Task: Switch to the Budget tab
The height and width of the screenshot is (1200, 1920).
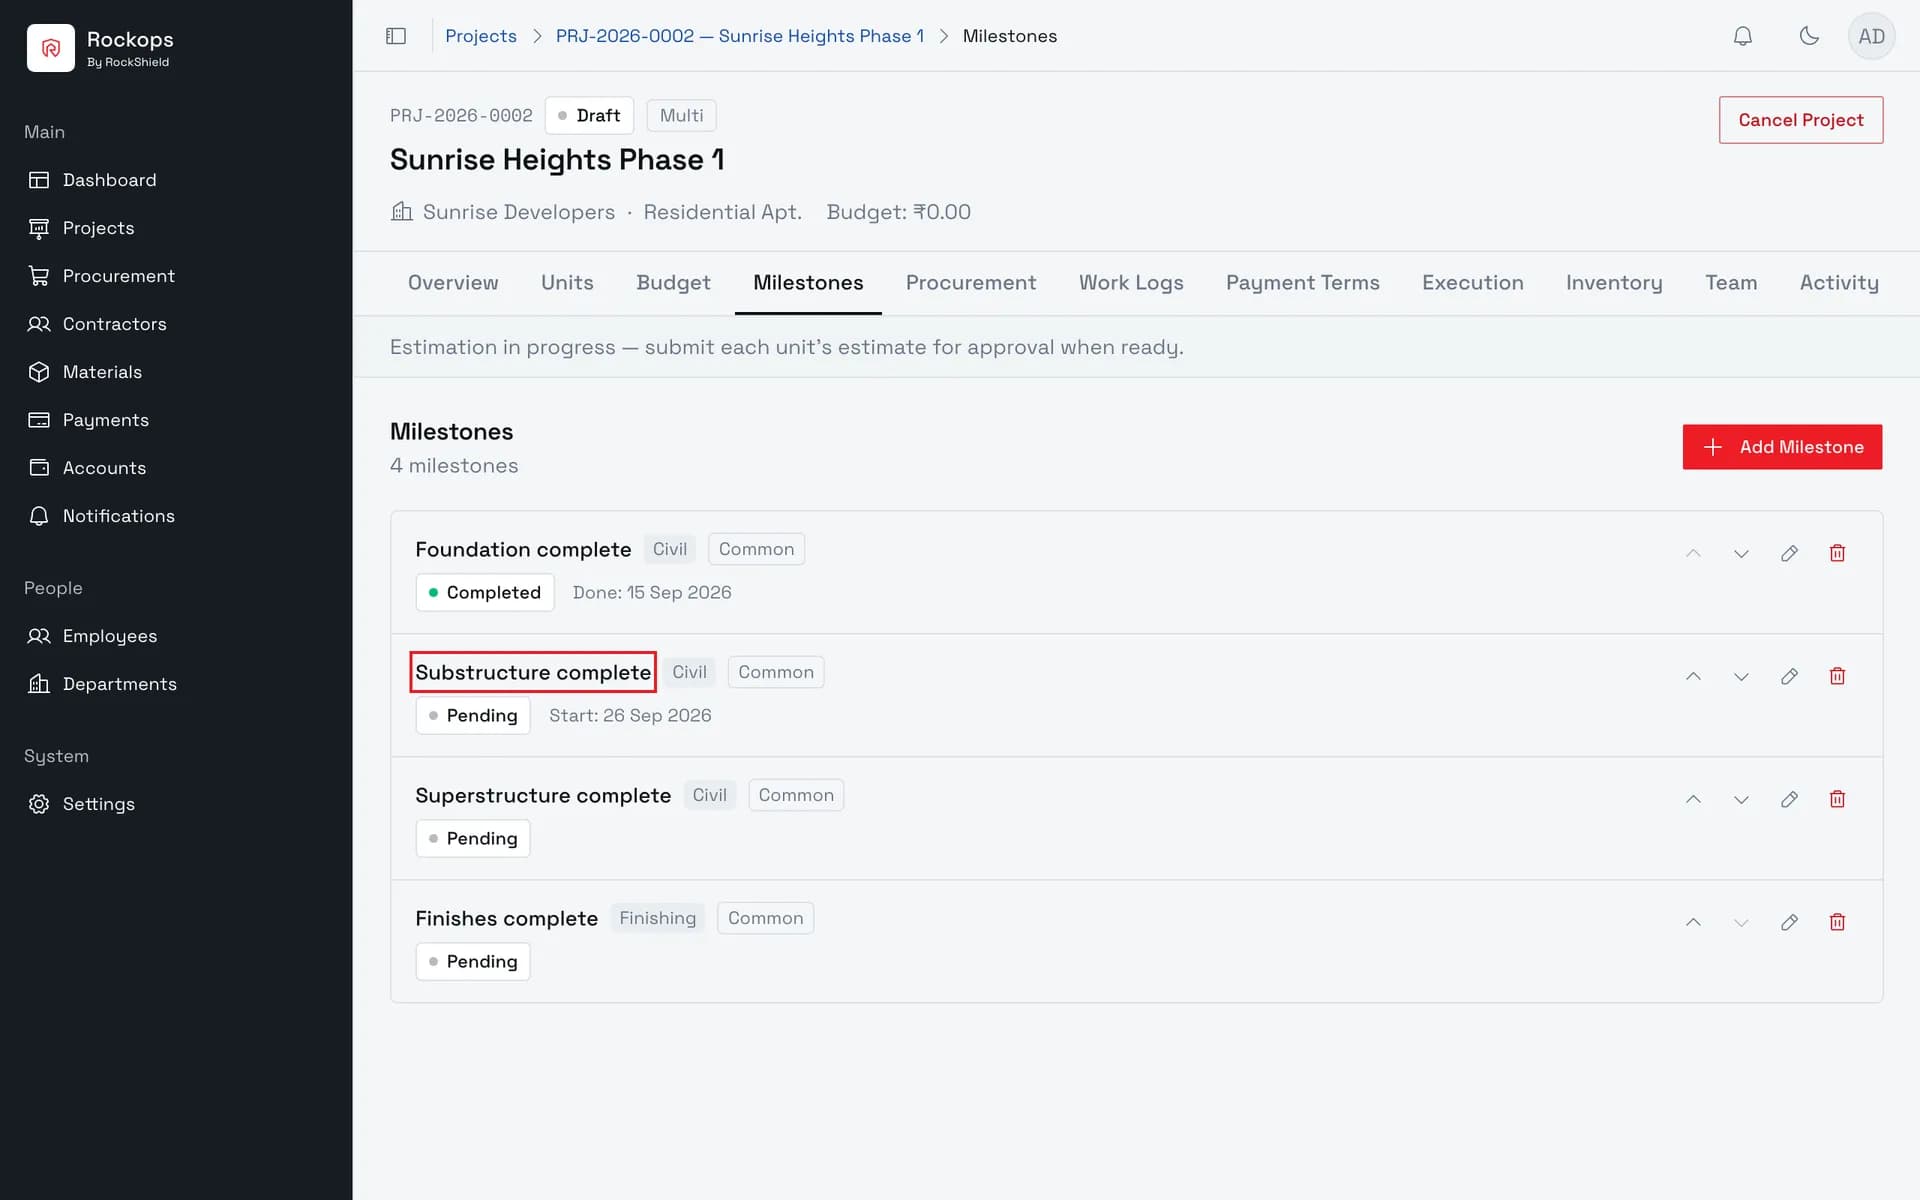Action: pos(673,283)
